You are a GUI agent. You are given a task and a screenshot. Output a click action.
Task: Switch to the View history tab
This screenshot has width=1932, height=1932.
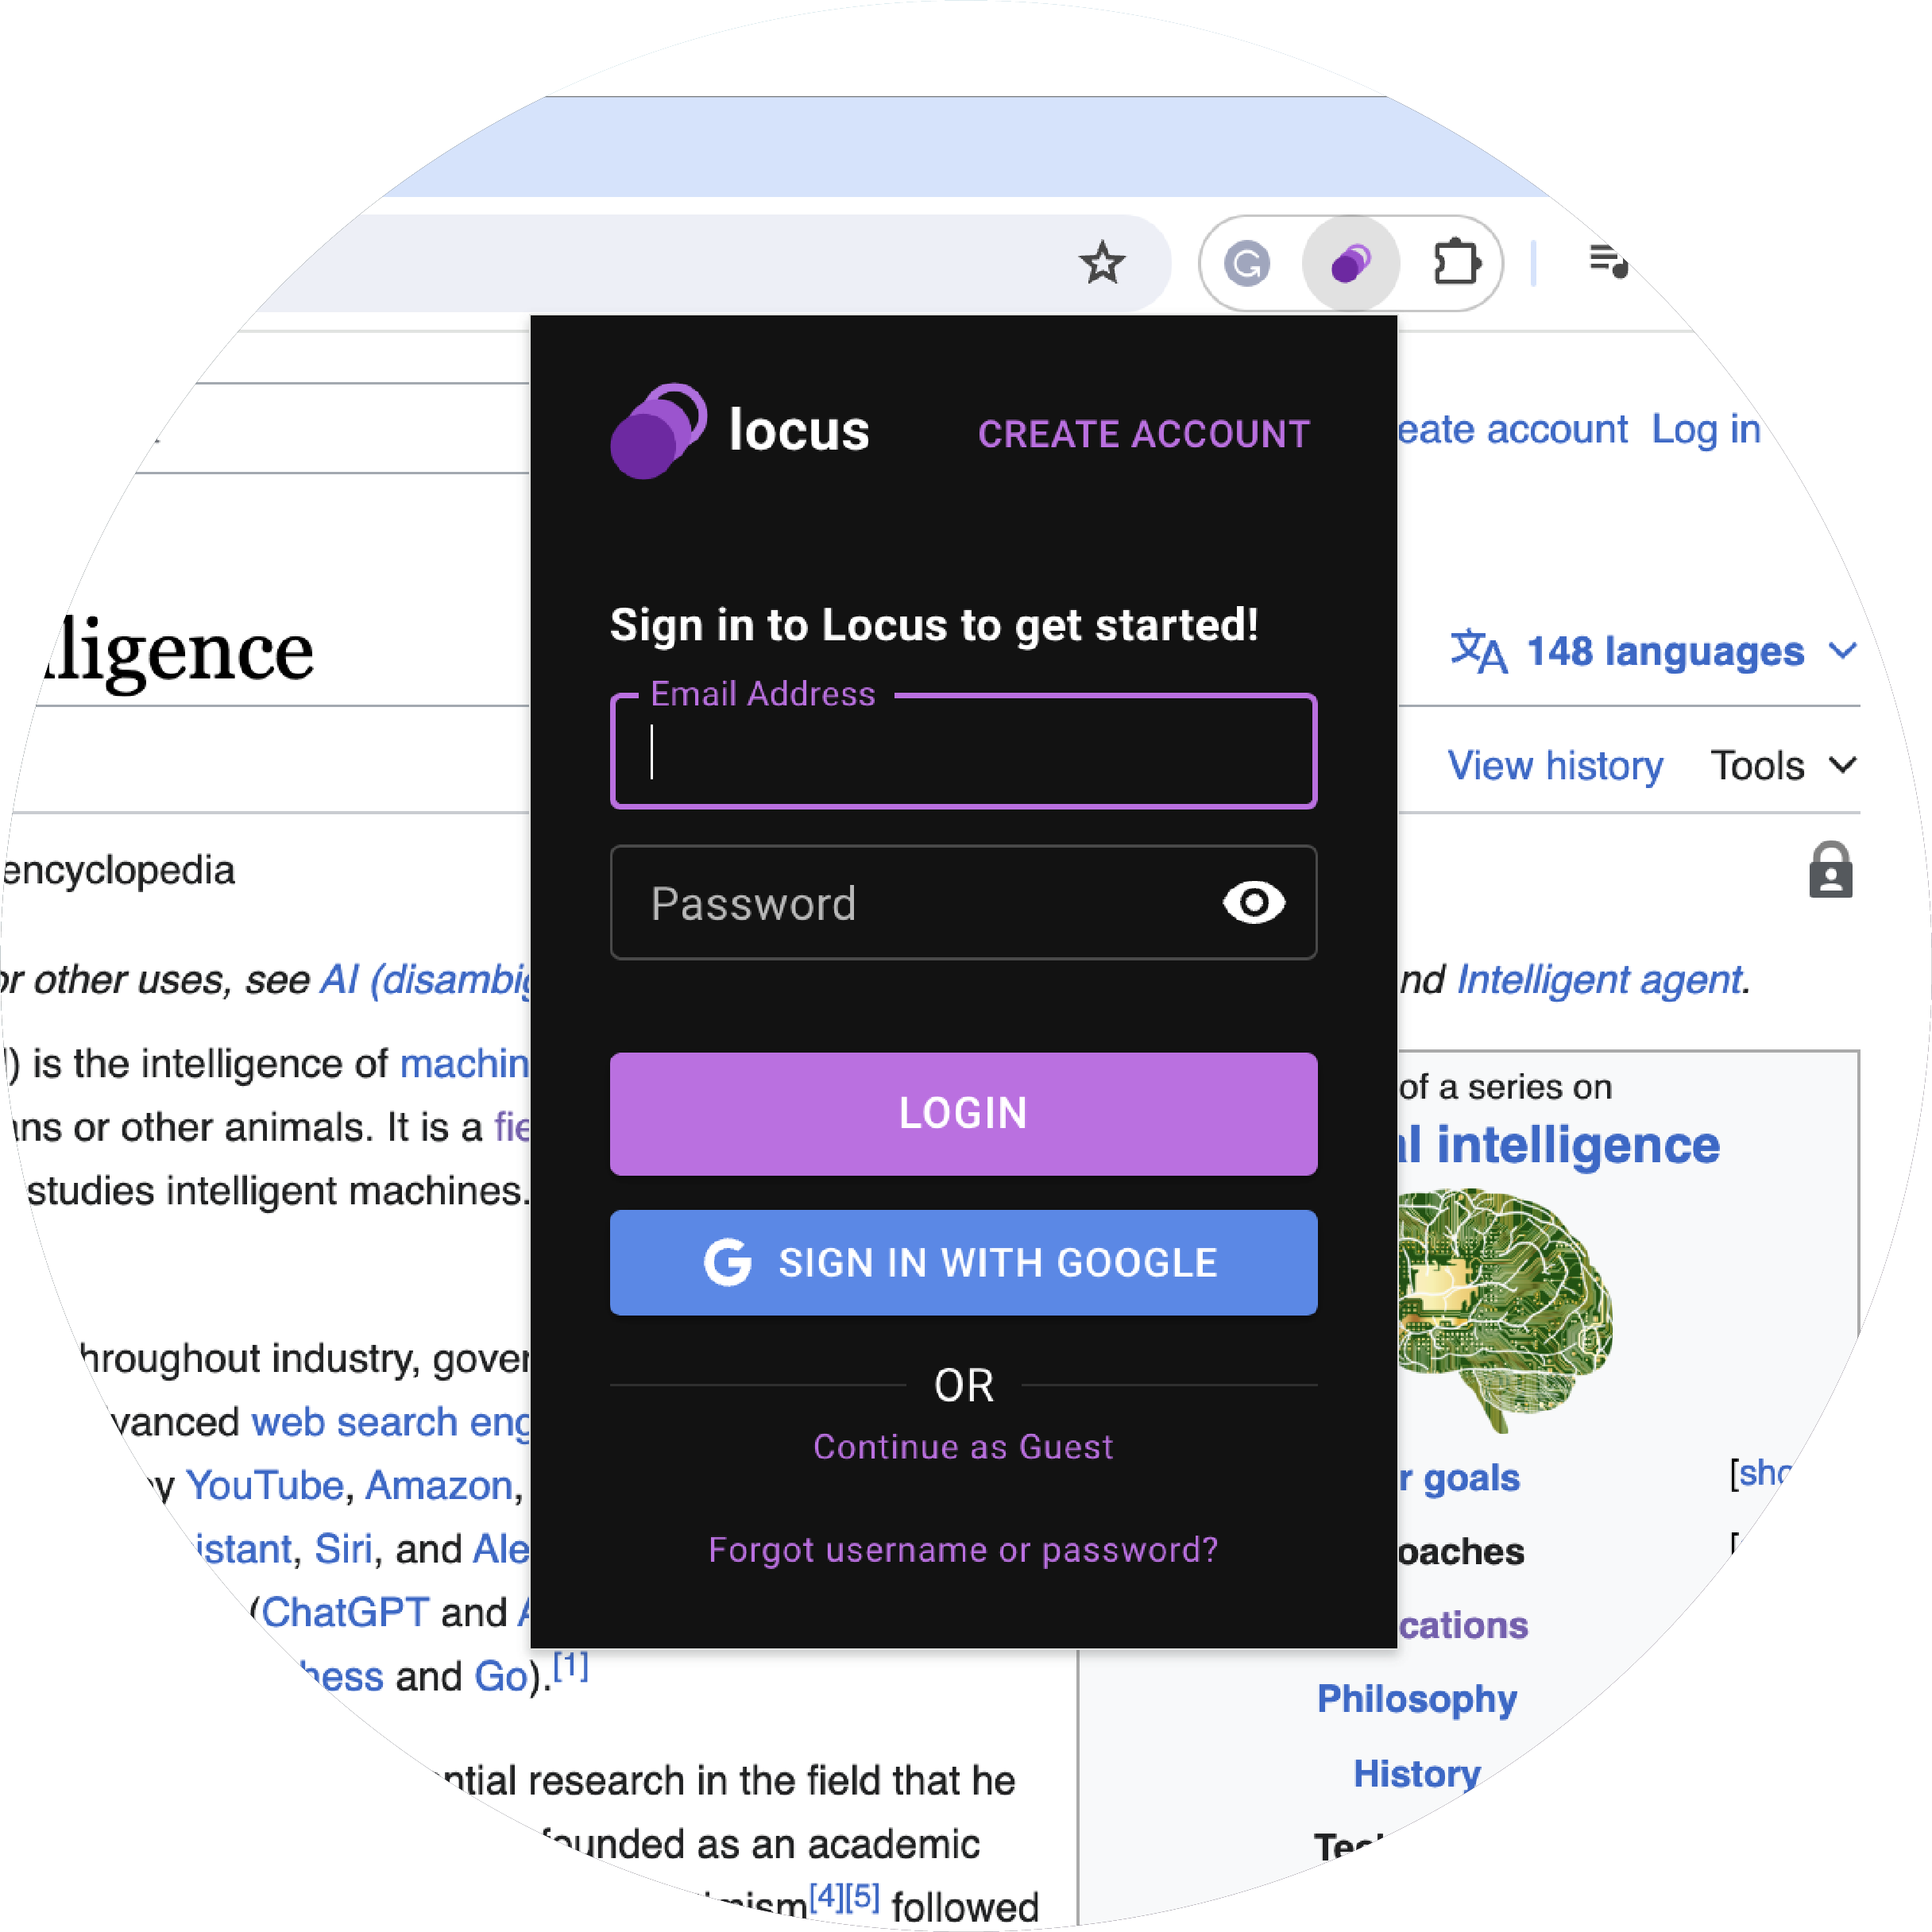pos(1555,766)
